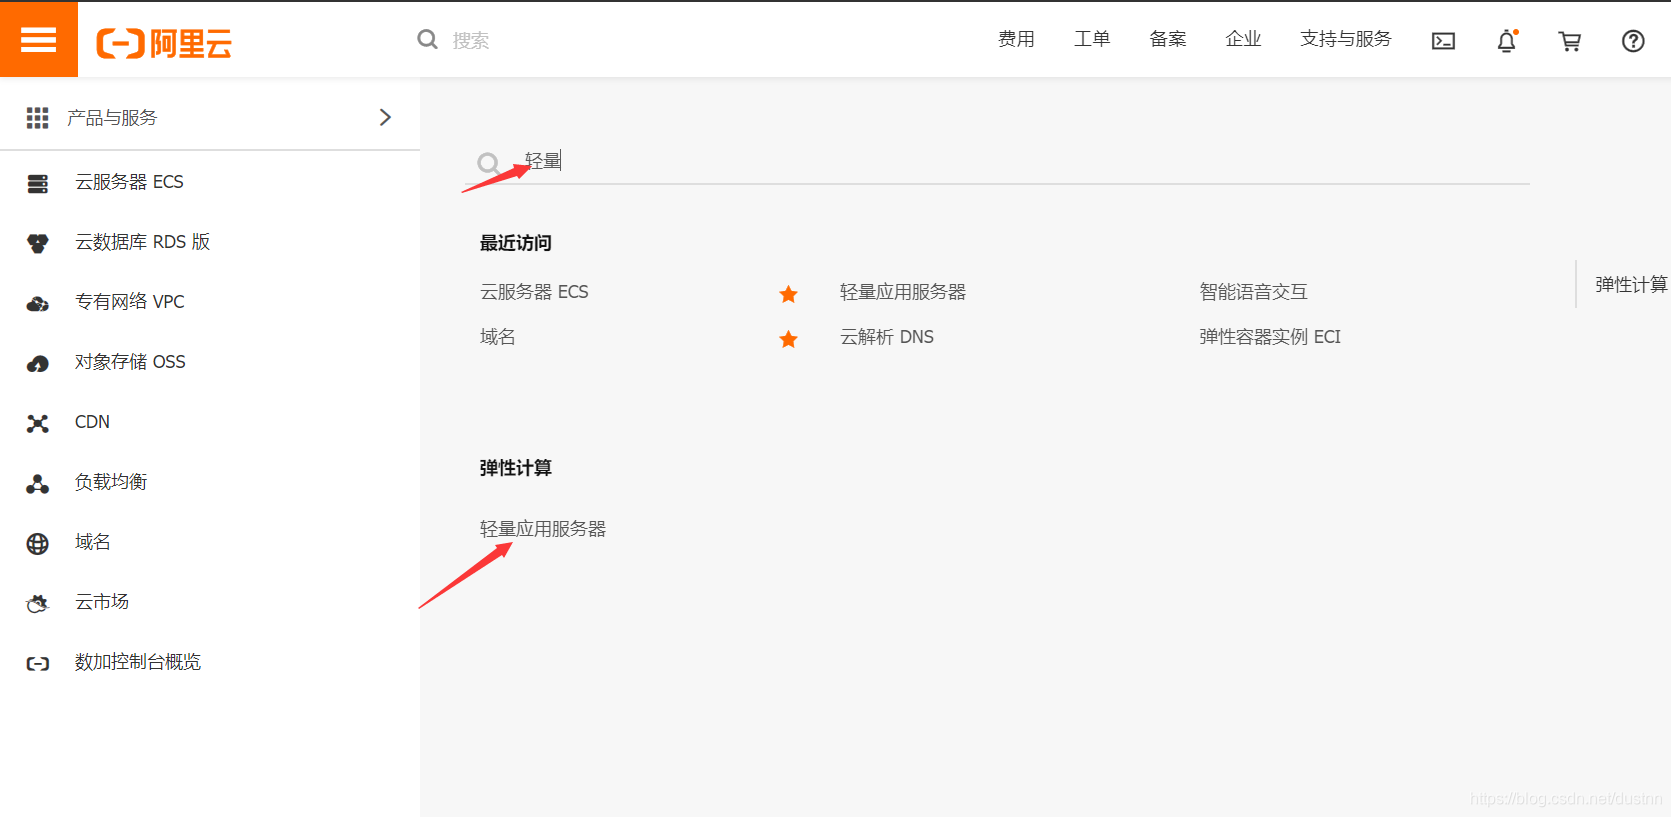
Task: Open 云解析 DNS under 最近访问
Action: click(886, 337)
